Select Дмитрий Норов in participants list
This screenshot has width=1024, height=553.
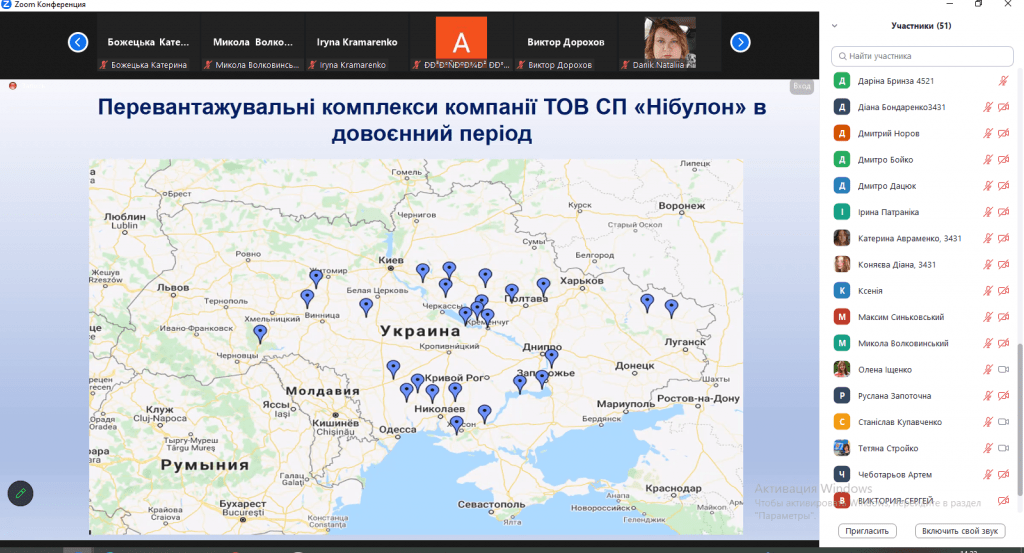888,133
